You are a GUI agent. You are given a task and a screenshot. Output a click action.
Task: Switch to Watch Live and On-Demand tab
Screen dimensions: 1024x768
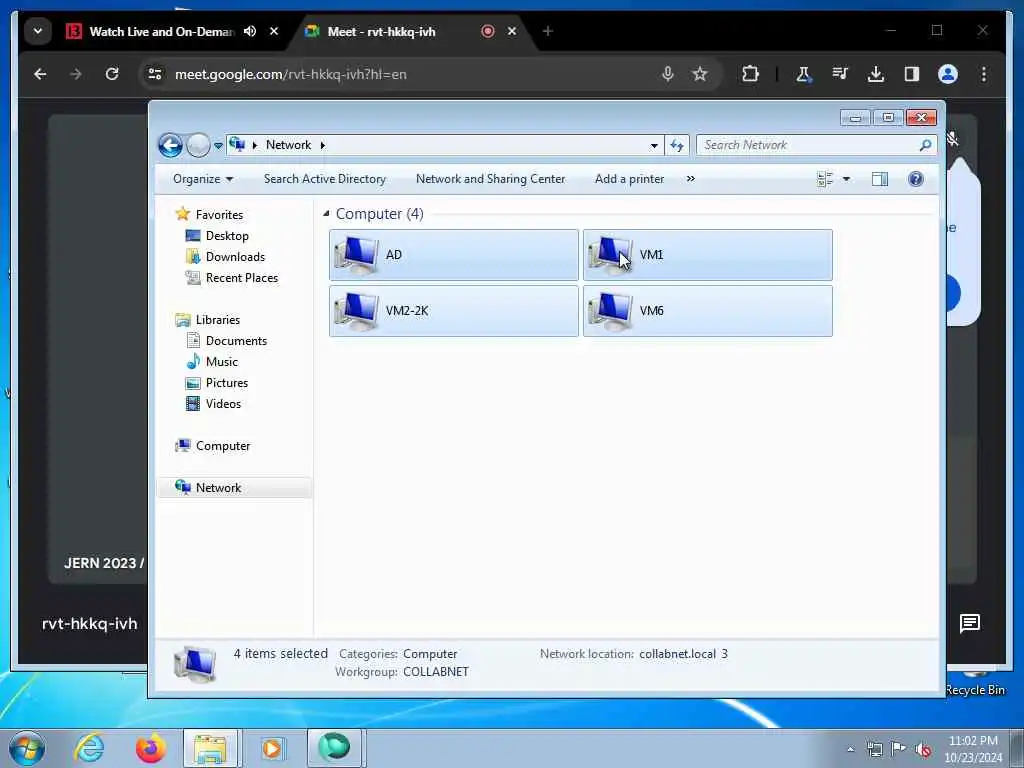pos(161,31)
